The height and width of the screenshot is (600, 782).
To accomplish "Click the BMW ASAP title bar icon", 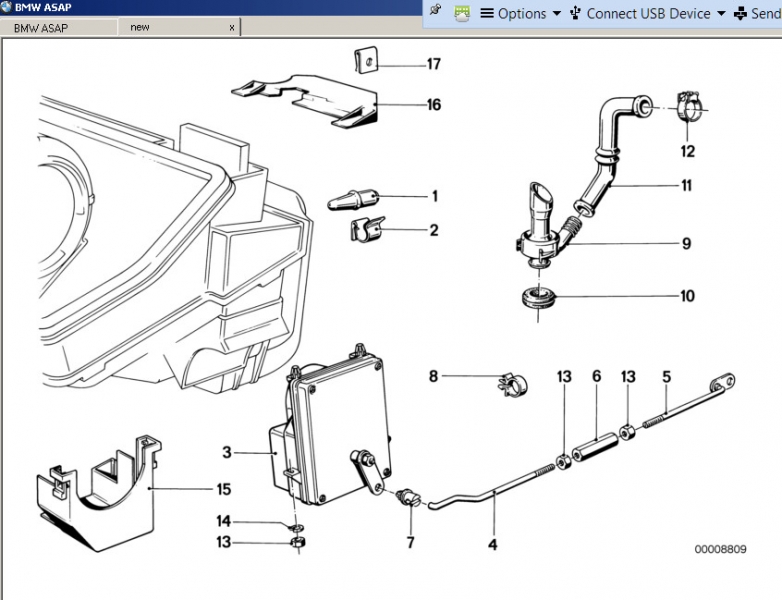I will [7, 7].
